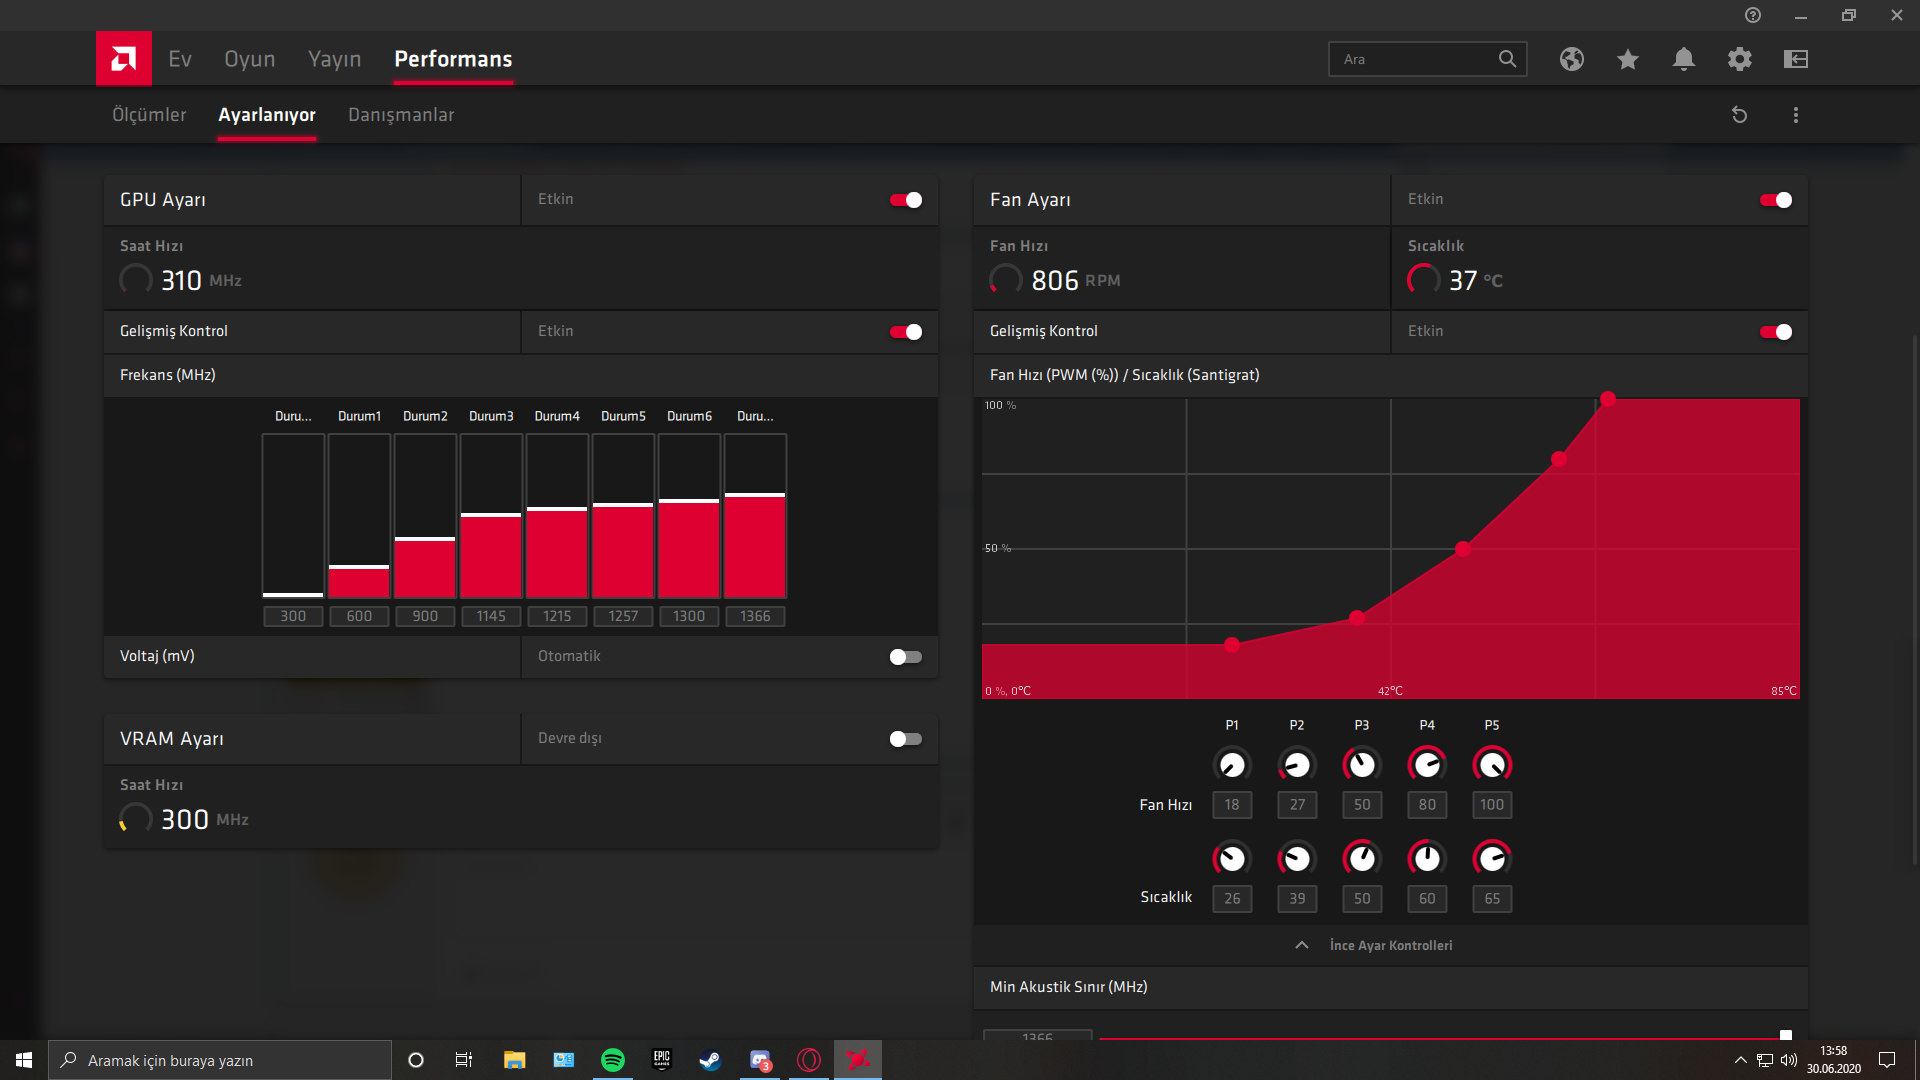Enable VRAM Ayarı switch
Screen dimensions: 1920x1080
[x=906, y=739]
